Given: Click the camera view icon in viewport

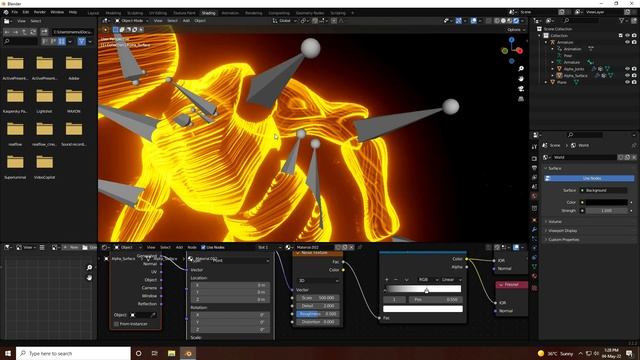Looking at the screenshot, I should (521, 89).
